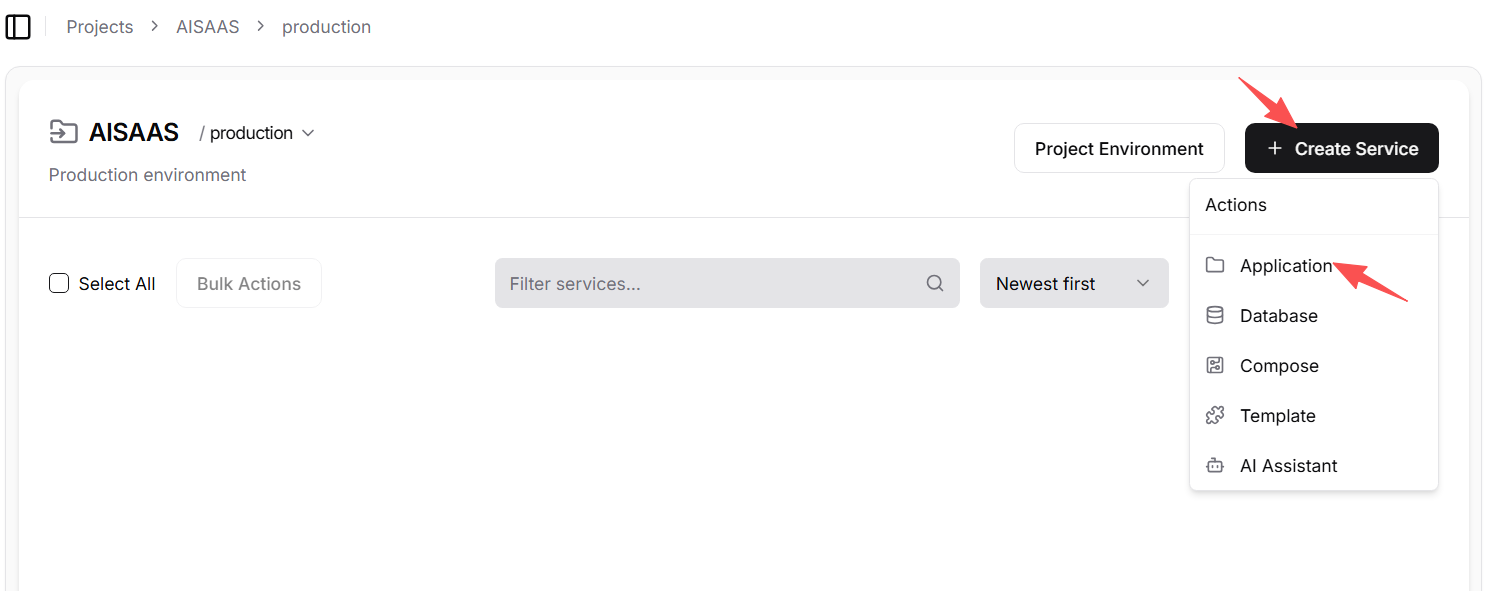
Task: Check the Select All checkbox
Action: 59,283
